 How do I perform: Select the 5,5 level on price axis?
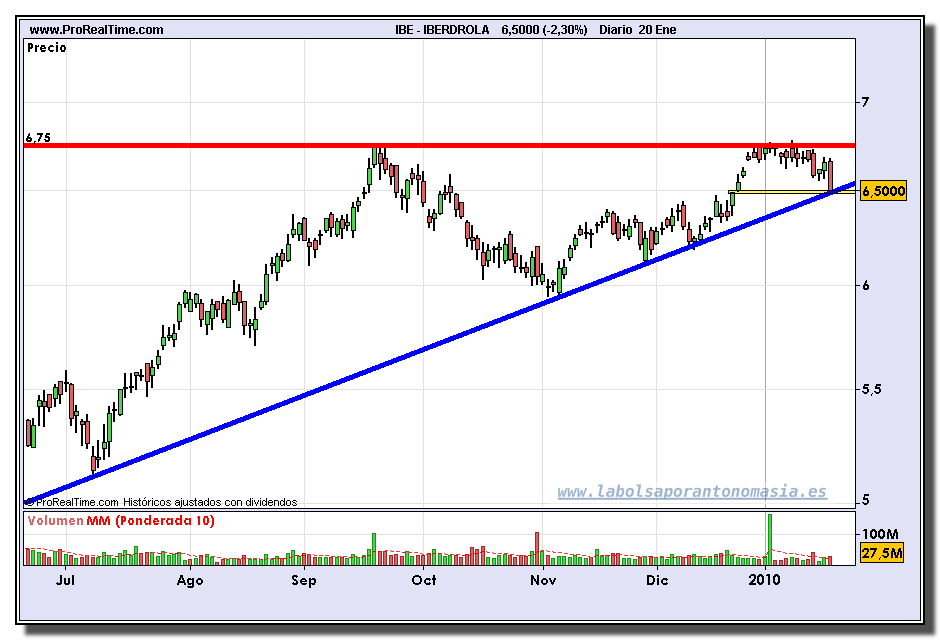pyautogui.click(x=871, y=389)
